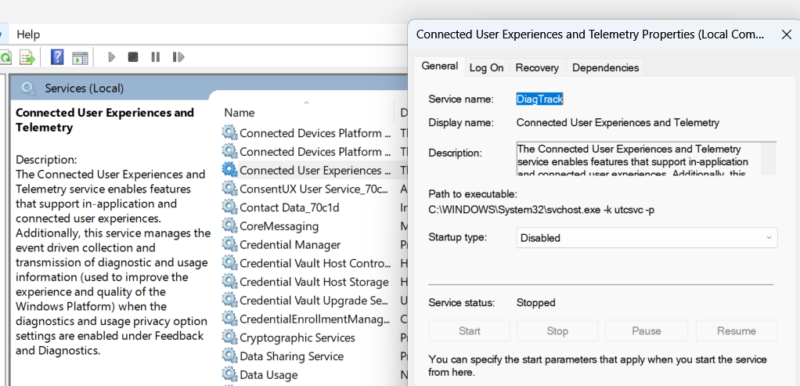Click the Start button in Properties dialog
Screen dimensions: 800x386
469,331
